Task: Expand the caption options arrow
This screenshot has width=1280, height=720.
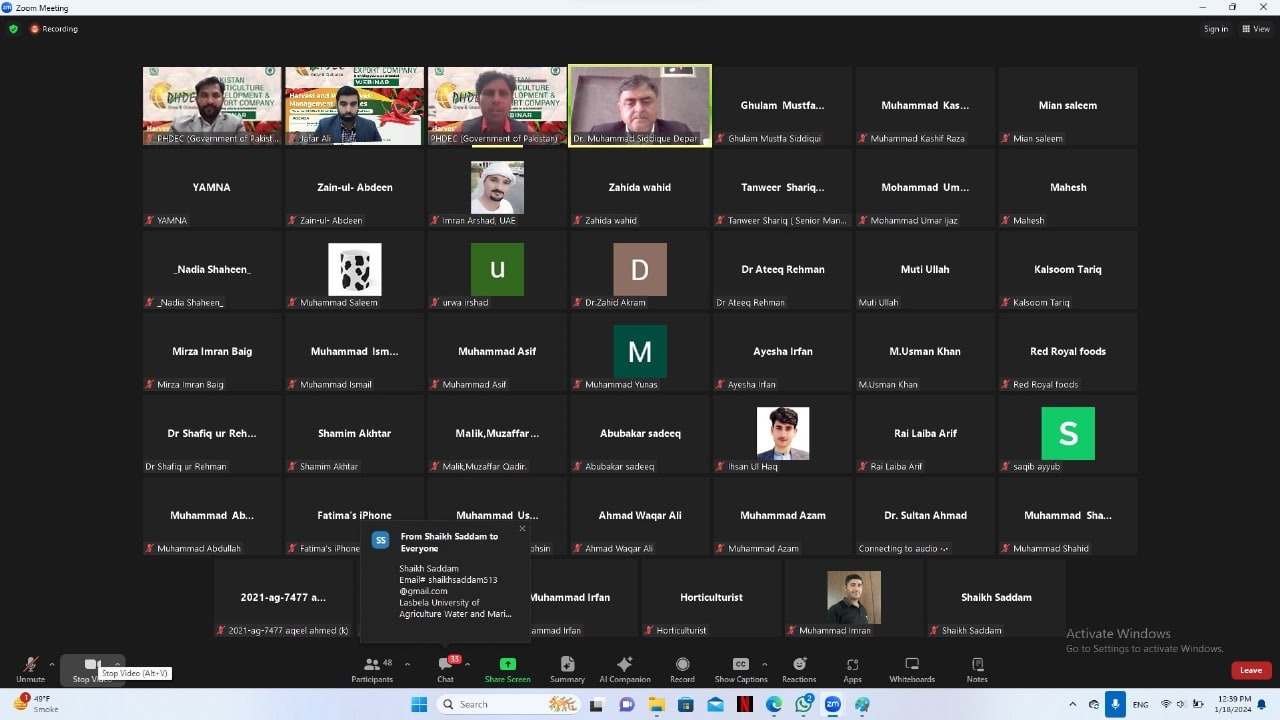Action: 765,664
